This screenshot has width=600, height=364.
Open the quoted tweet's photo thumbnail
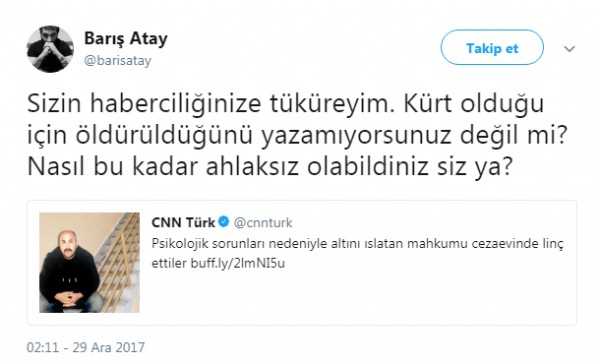(x=90, y=263)
